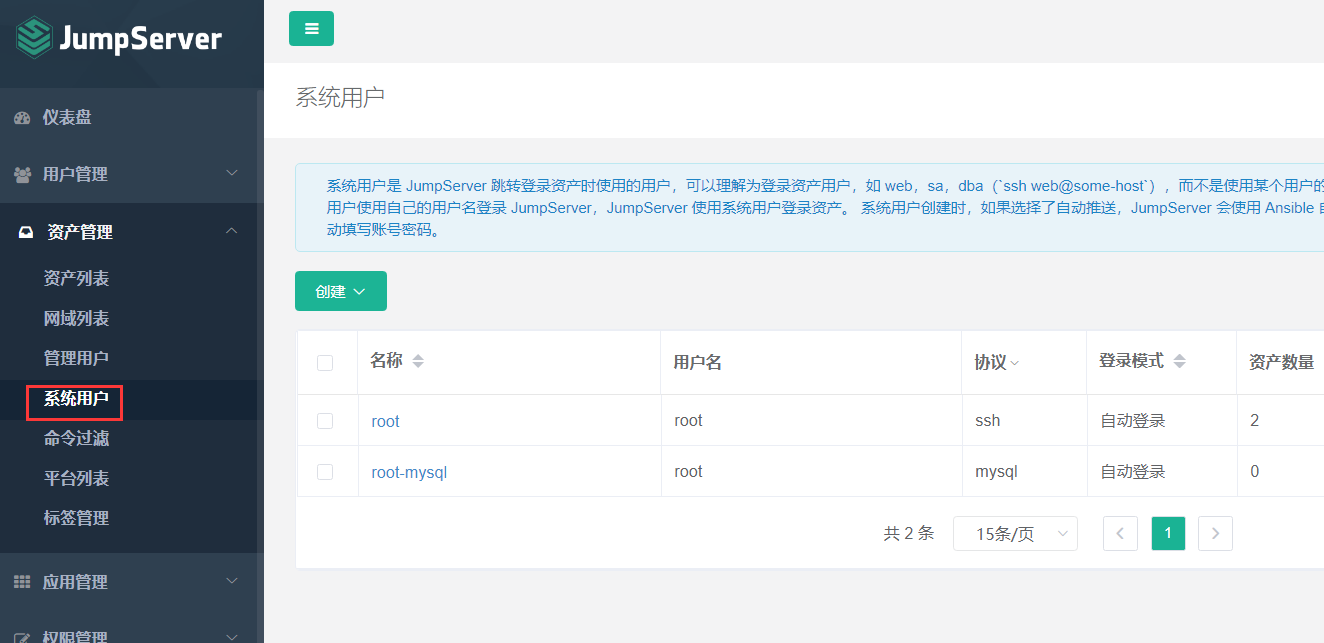Open 命令过滤 submenu item
Viewport: 1324px width, 643px height.
coord(76,438)
